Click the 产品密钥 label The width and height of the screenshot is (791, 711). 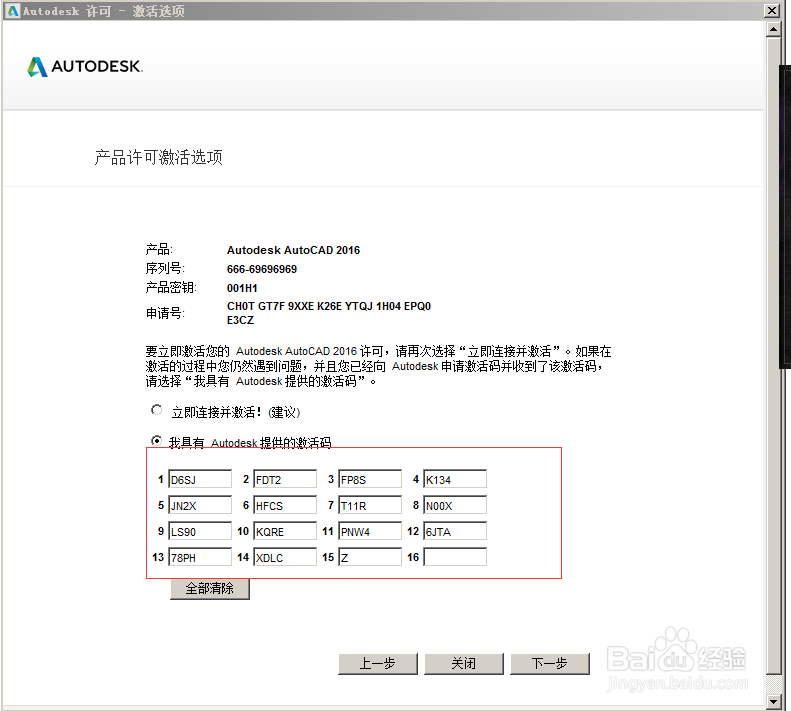pos(171,288)
